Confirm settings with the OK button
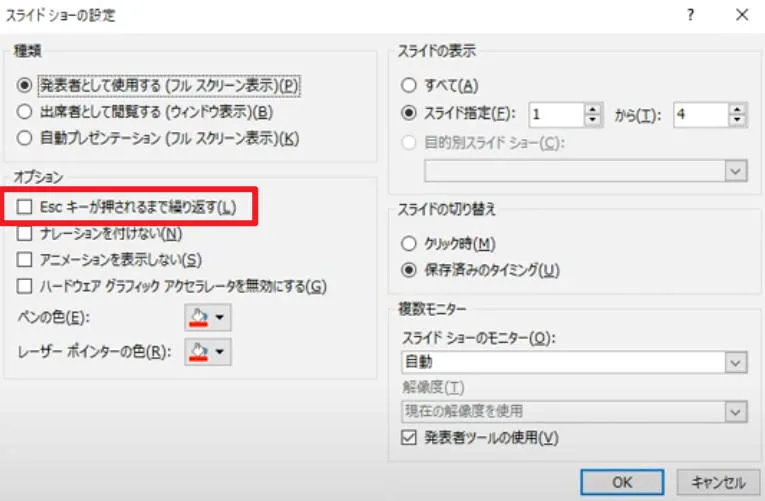 [622, 482]
